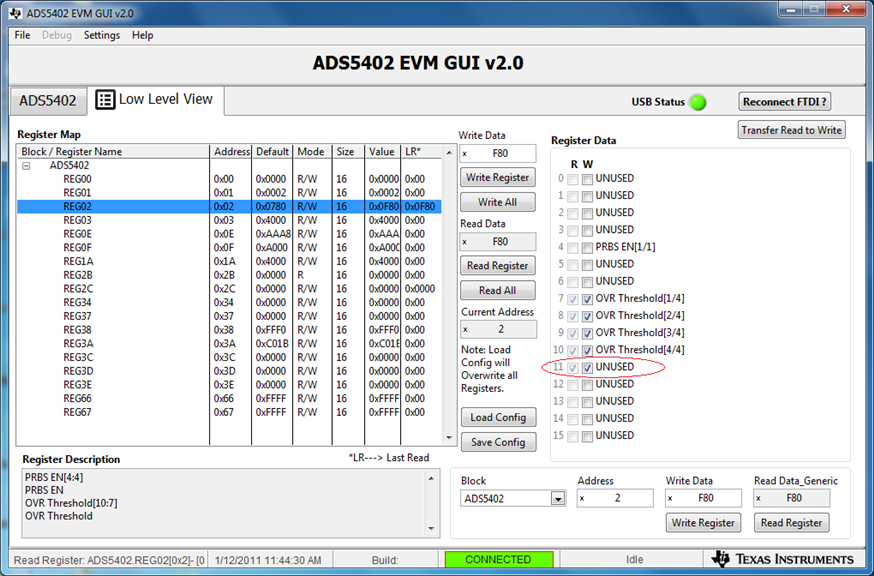
Task: Select the REG0E row
Action: 229,234
